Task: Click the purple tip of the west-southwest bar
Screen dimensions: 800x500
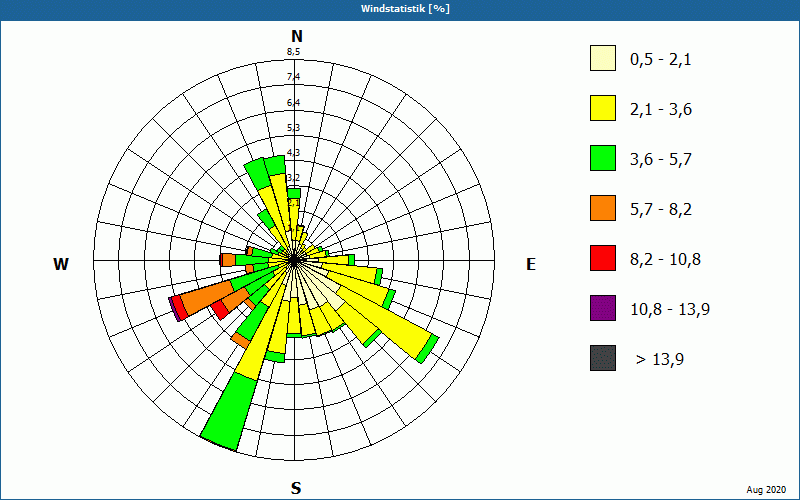Action: click(x=174, y=309)
